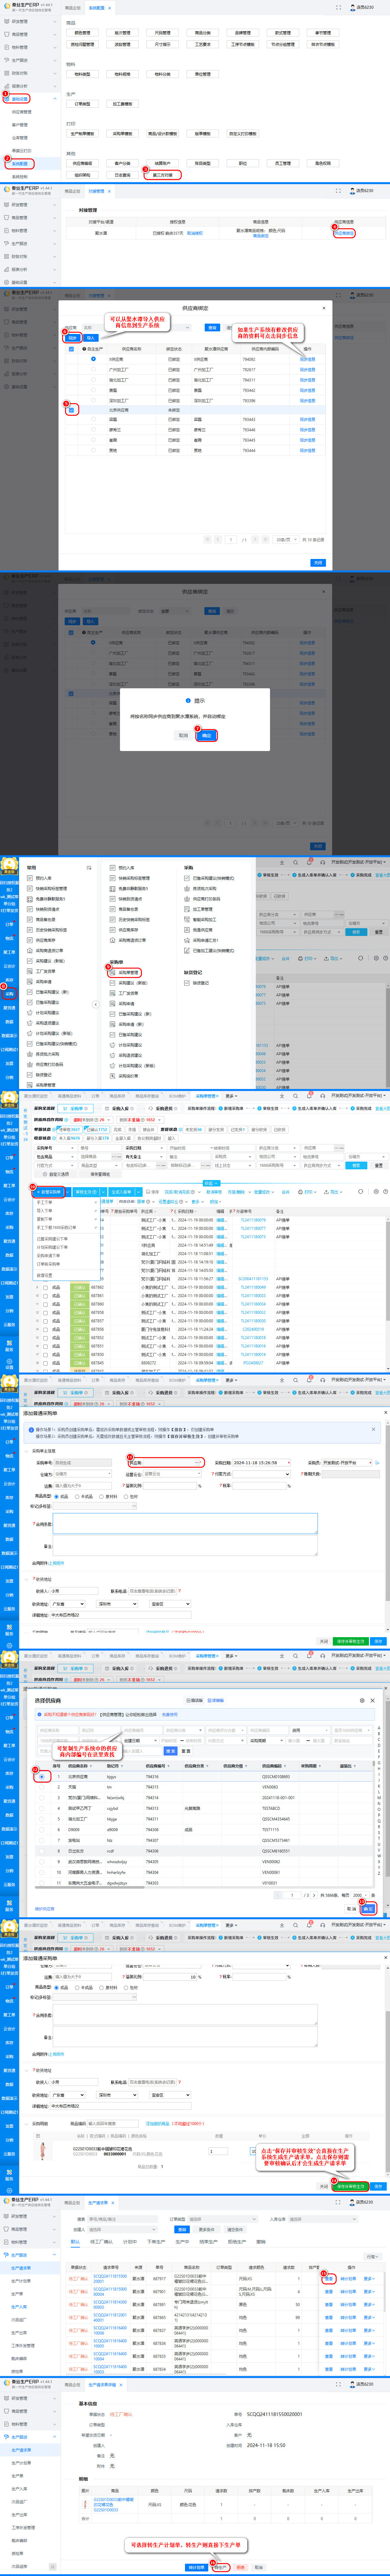Select radio for 北京供应商 in 选择供应商 dialog
The width and height of the screenshot is (390, 2576).
pos(42,1777)
